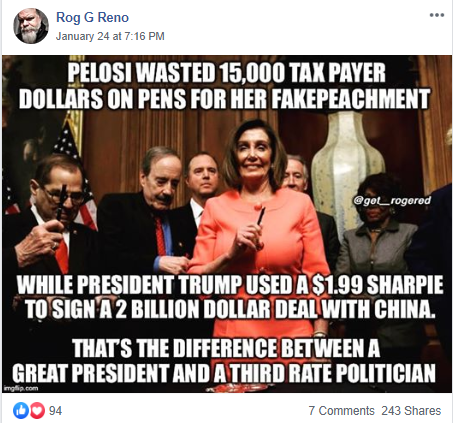View who reacted via the 94 count
The height and width of the screenshot is (423, 453).
(x=55, y=410)
